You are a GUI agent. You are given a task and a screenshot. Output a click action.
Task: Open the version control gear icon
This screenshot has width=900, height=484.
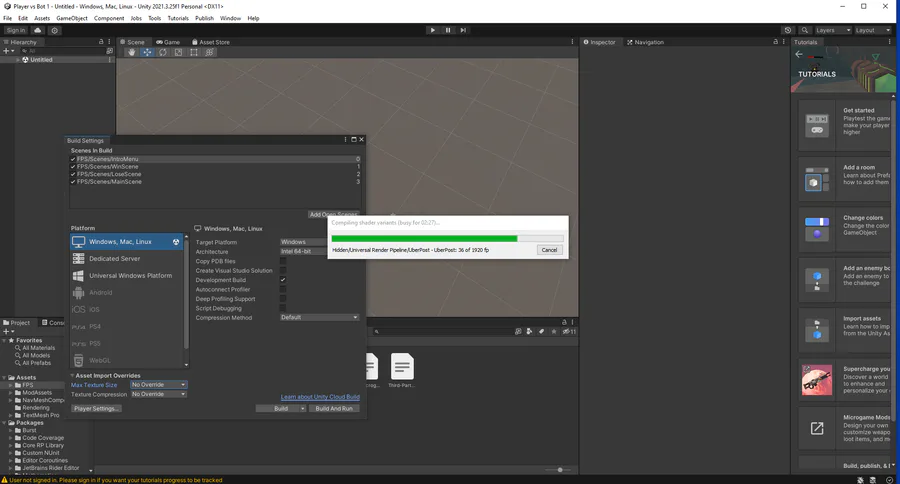tap(55, 30)
